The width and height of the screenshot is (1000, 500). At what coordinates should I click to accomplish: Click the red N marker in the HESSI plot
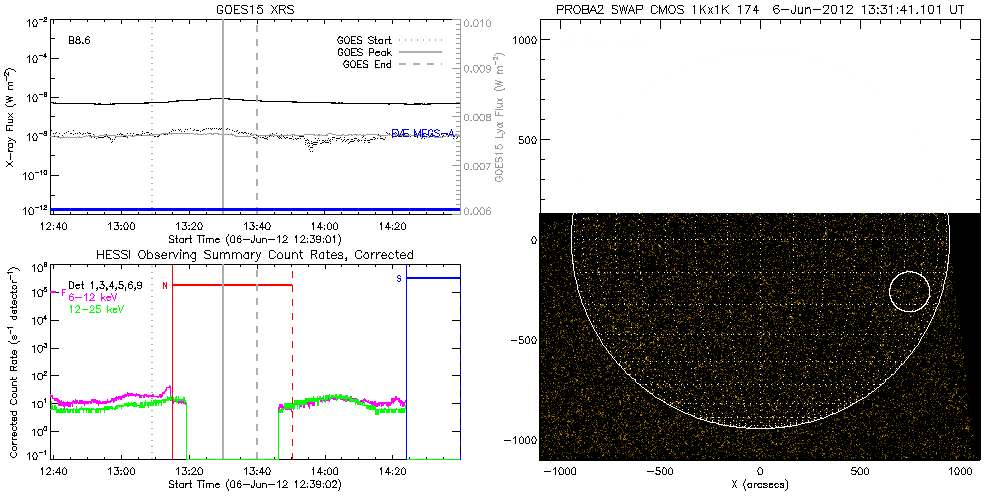165,285
